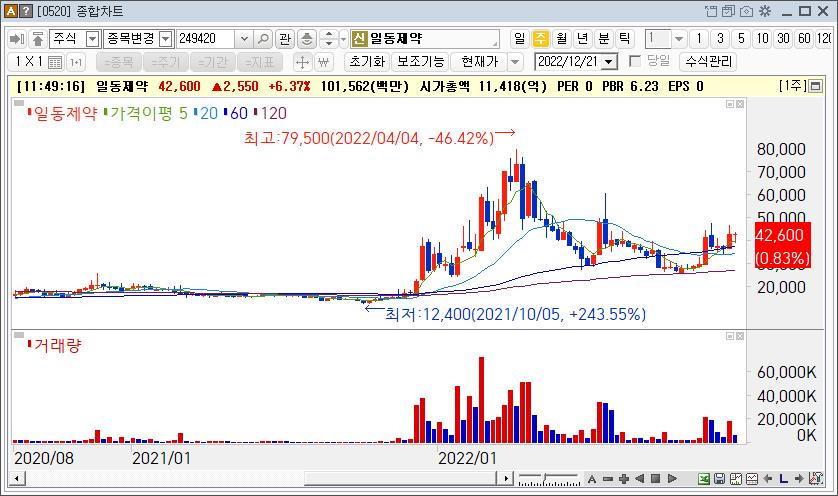Select the crosshair cursor tool
Image resolution: width=838 pixels, height=496 pixels.
click(x=302, y=62)
